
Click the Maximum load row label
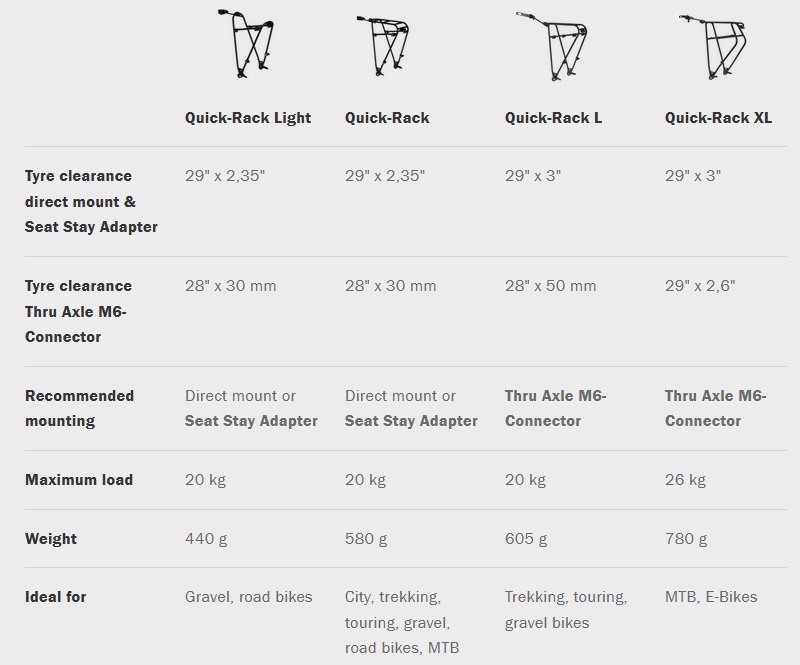(79, 480)
